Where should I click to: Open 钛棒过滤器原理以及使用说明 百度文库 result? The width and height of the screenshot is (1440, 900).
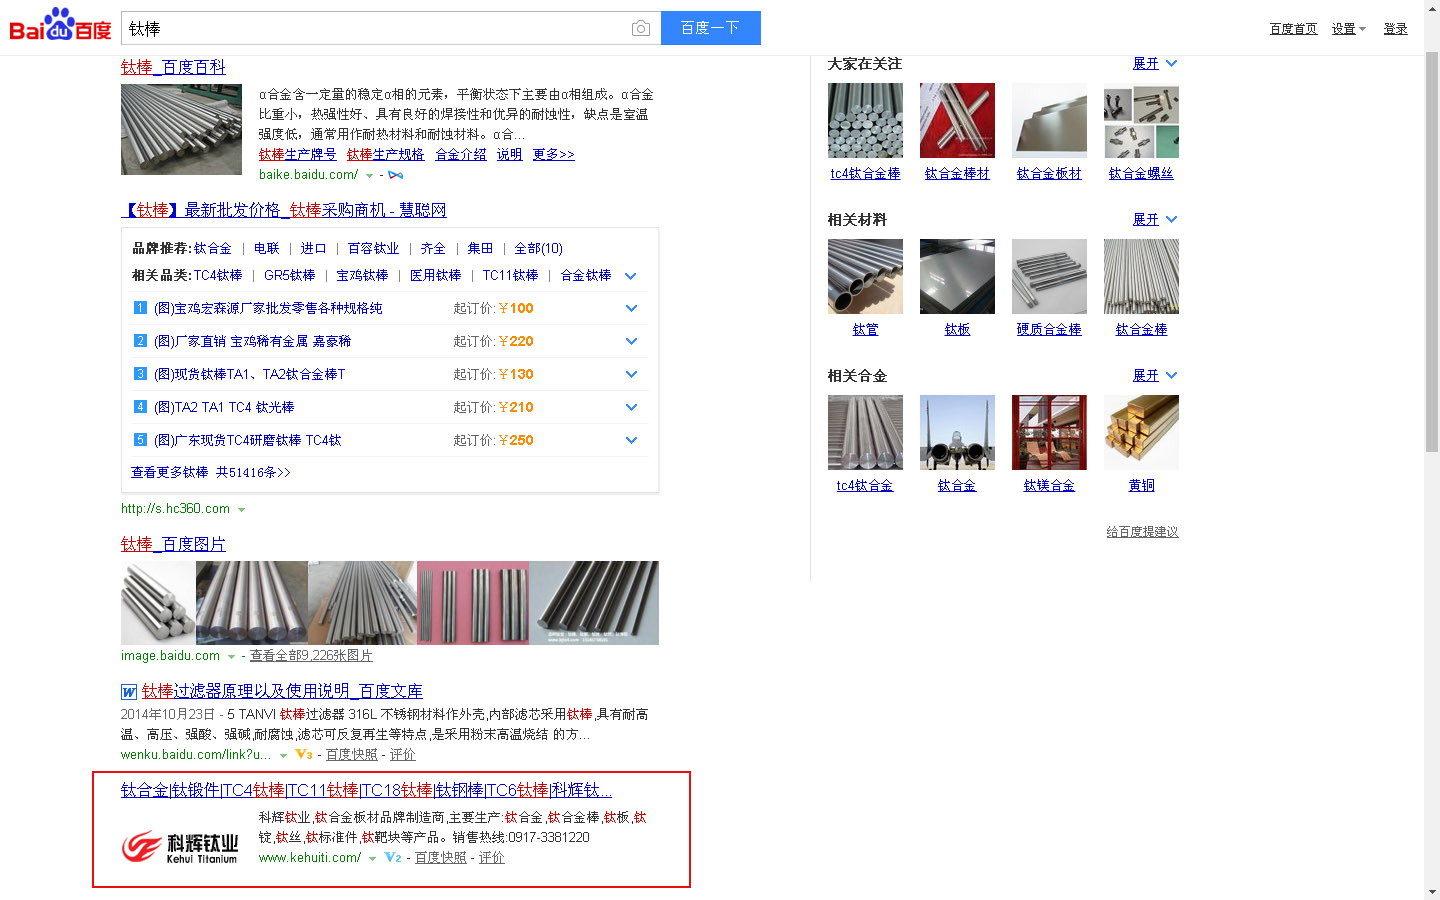point(282,691)
